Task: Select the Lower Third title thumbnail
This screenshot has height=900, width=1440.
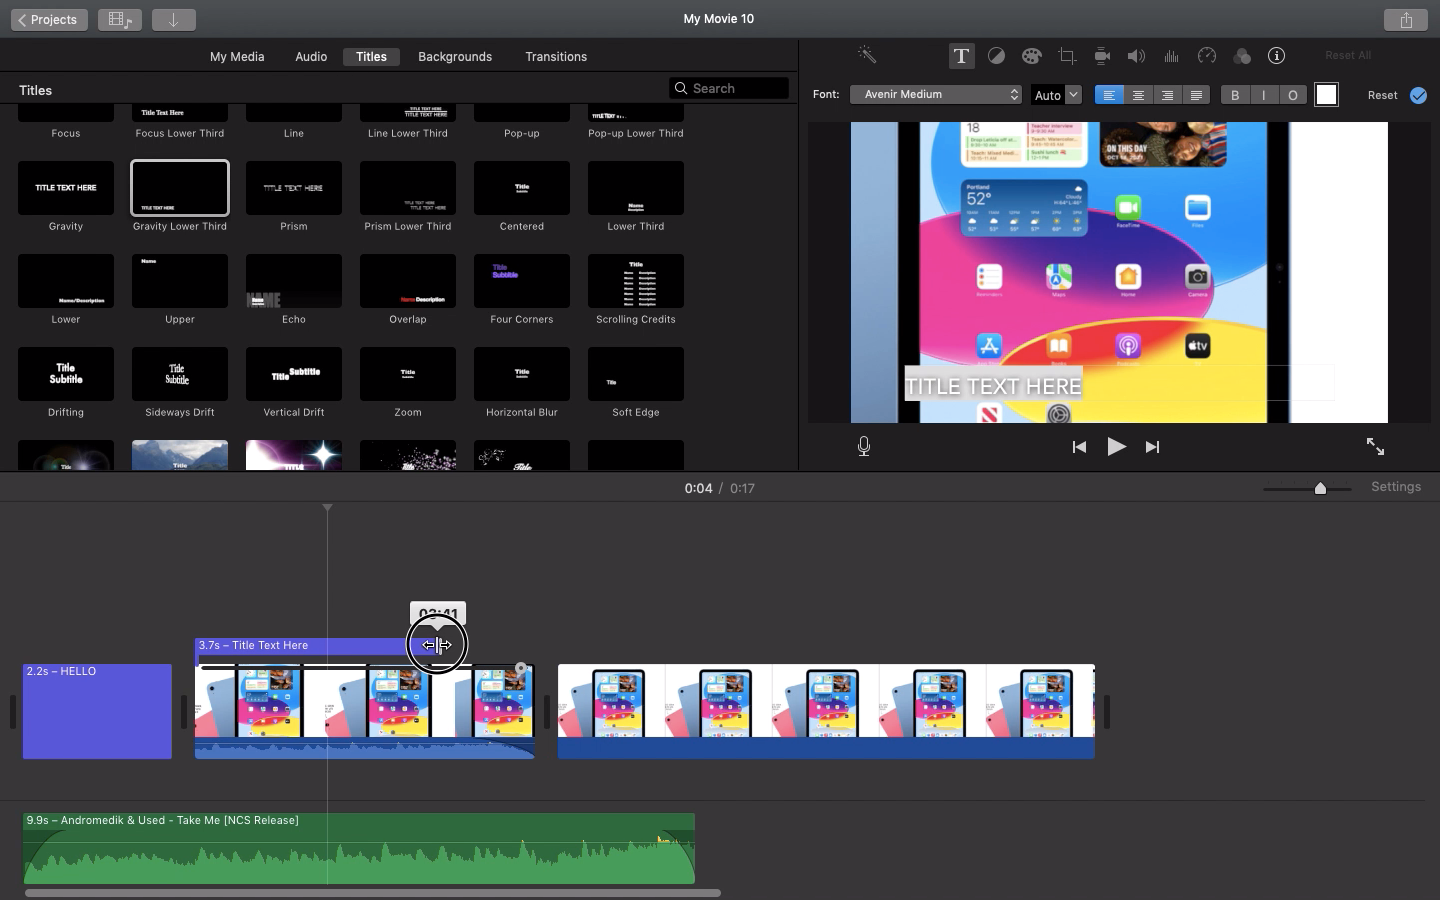Action: pos(636,187)
